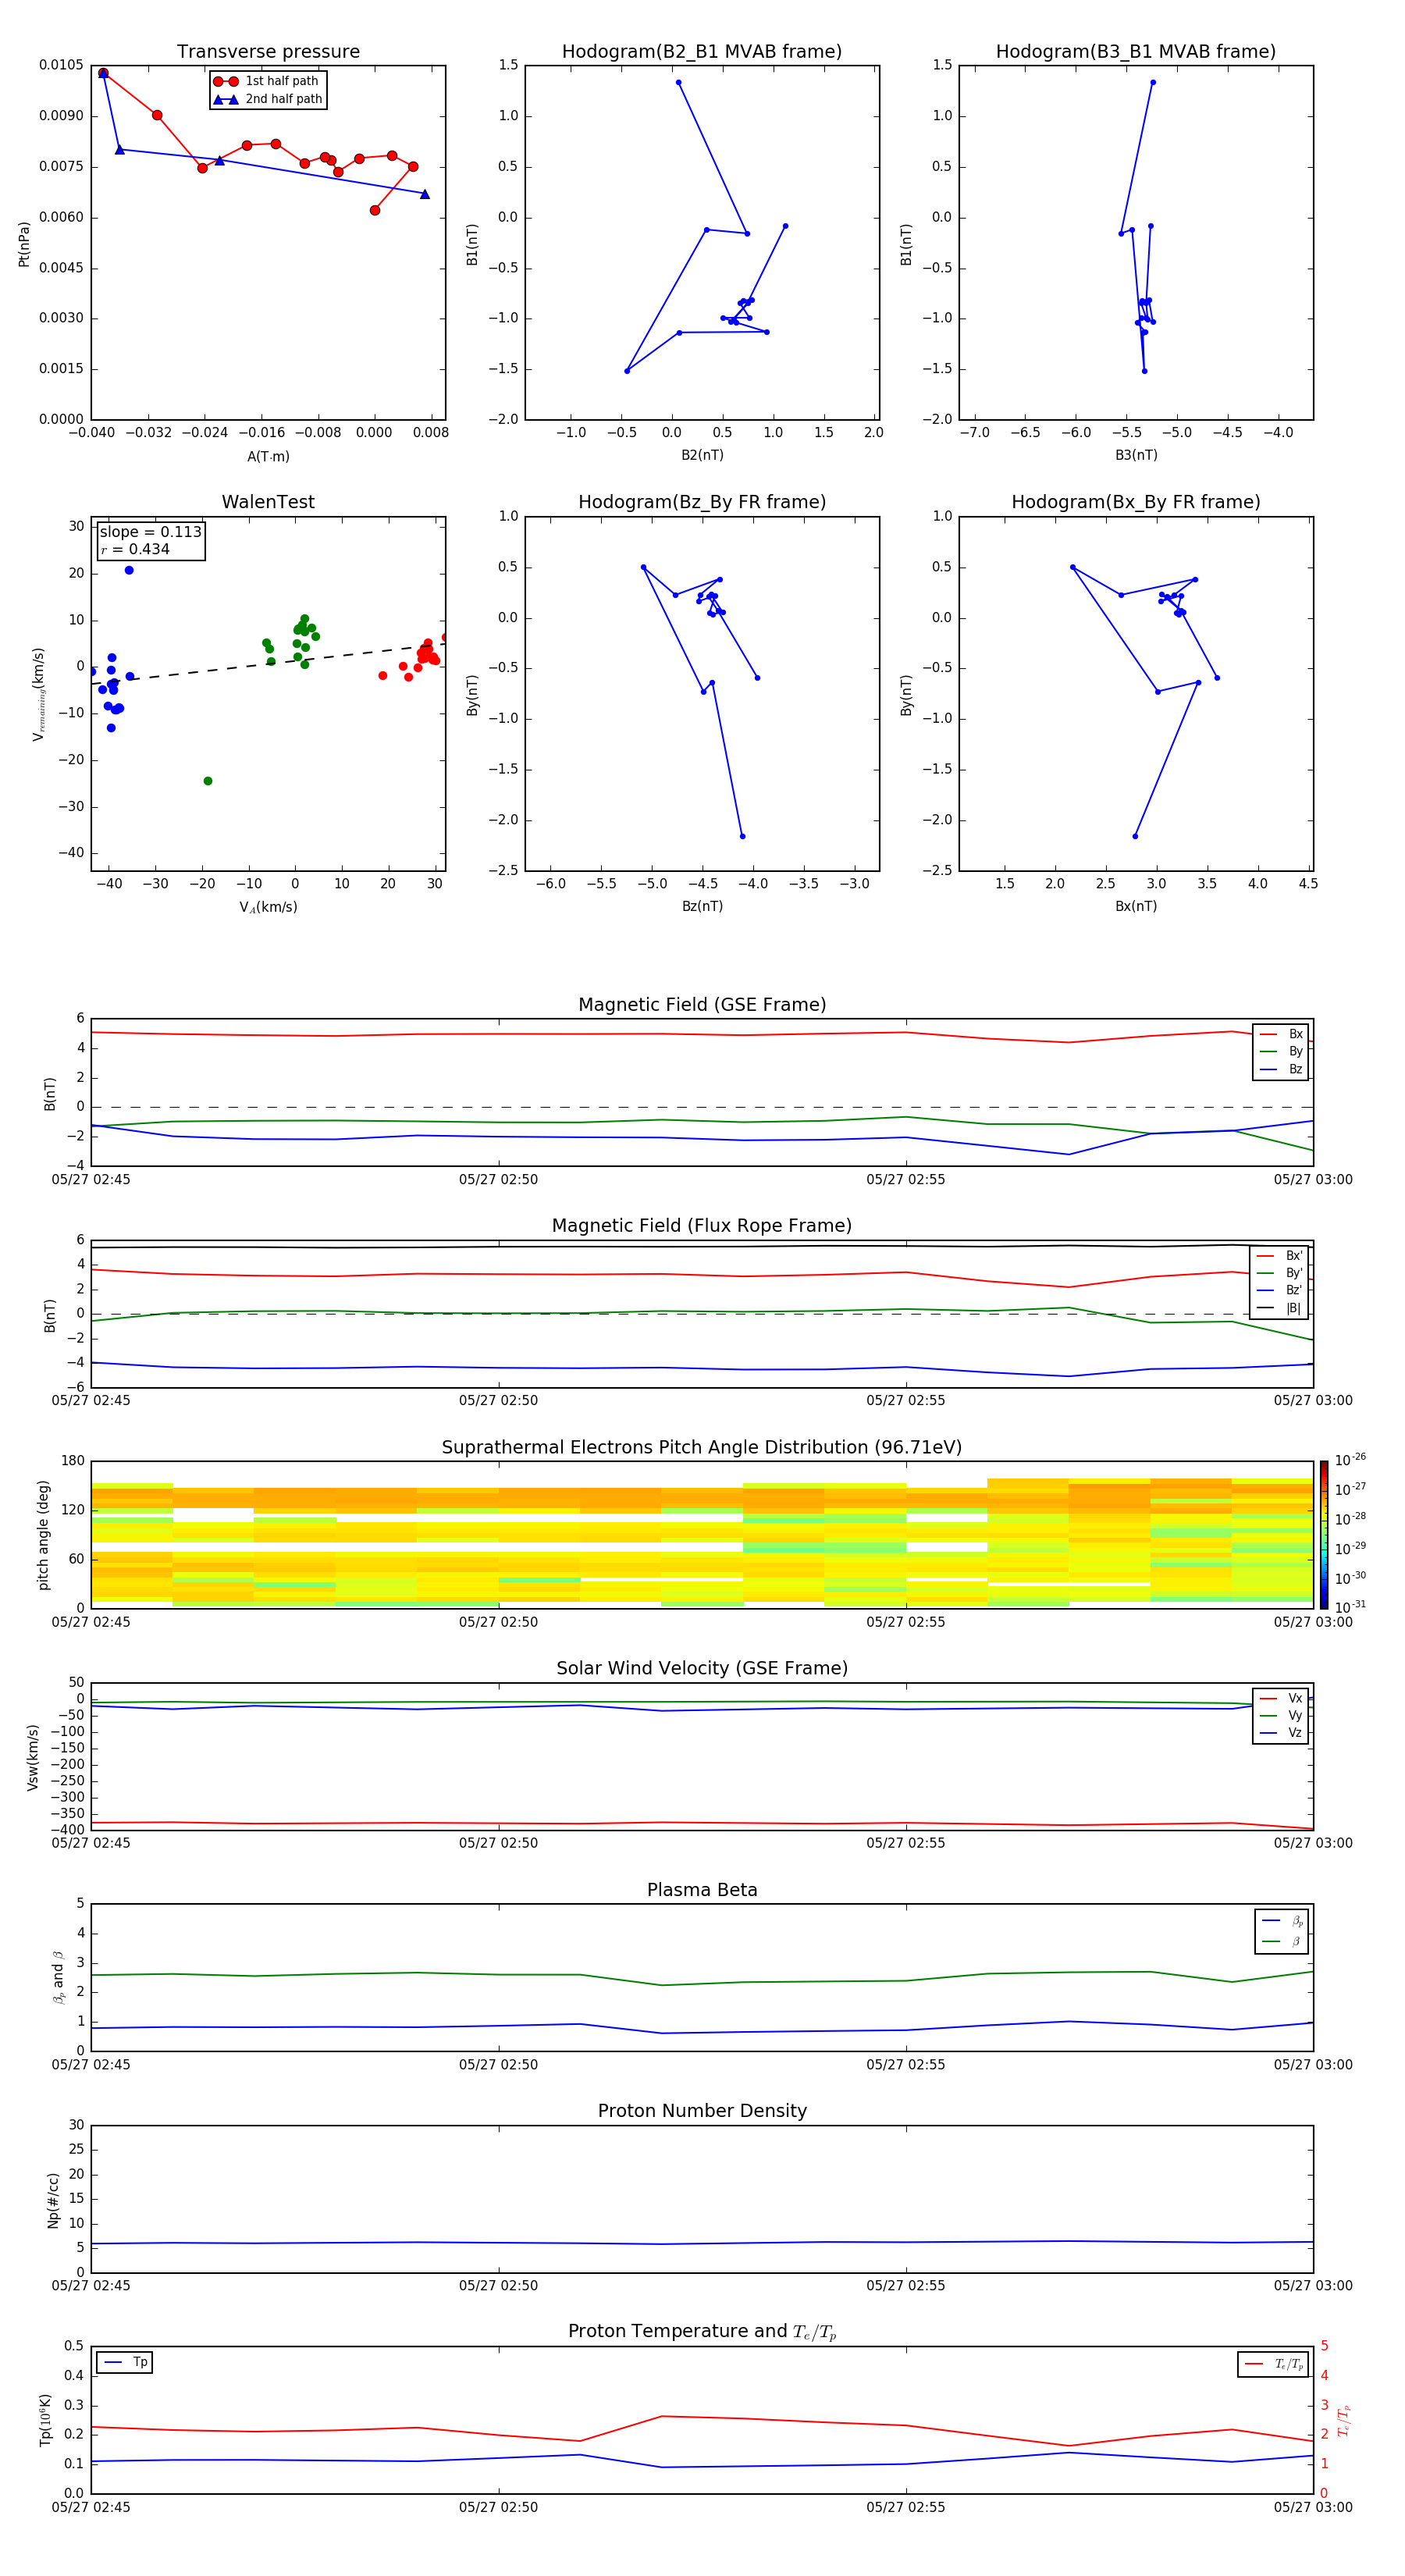Click the "Solar Wind Velocity (GSE Frame)" title
Viewport: 1405px width, 2576px height.
pyautogui.click(x=702, y=1668)
